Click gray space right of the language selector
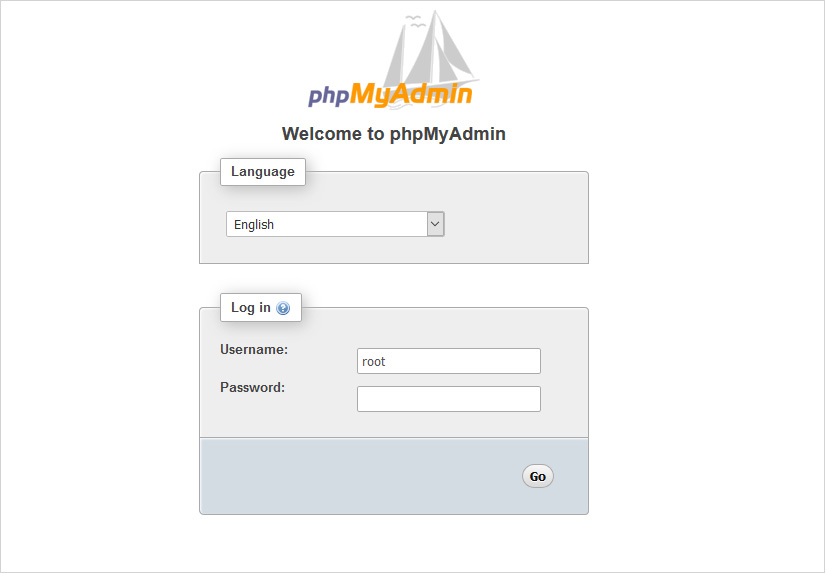This screenshot has height=573, width=825. [x=516, y=224]
